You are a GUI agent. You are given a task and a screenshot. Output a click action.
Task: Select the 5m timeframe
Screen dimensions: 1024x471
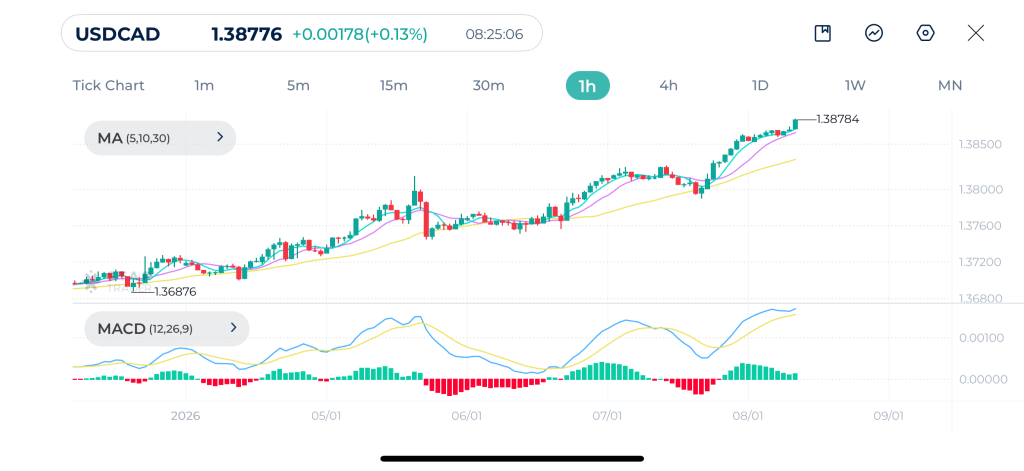pyautogui.click(x=298, y=86)
